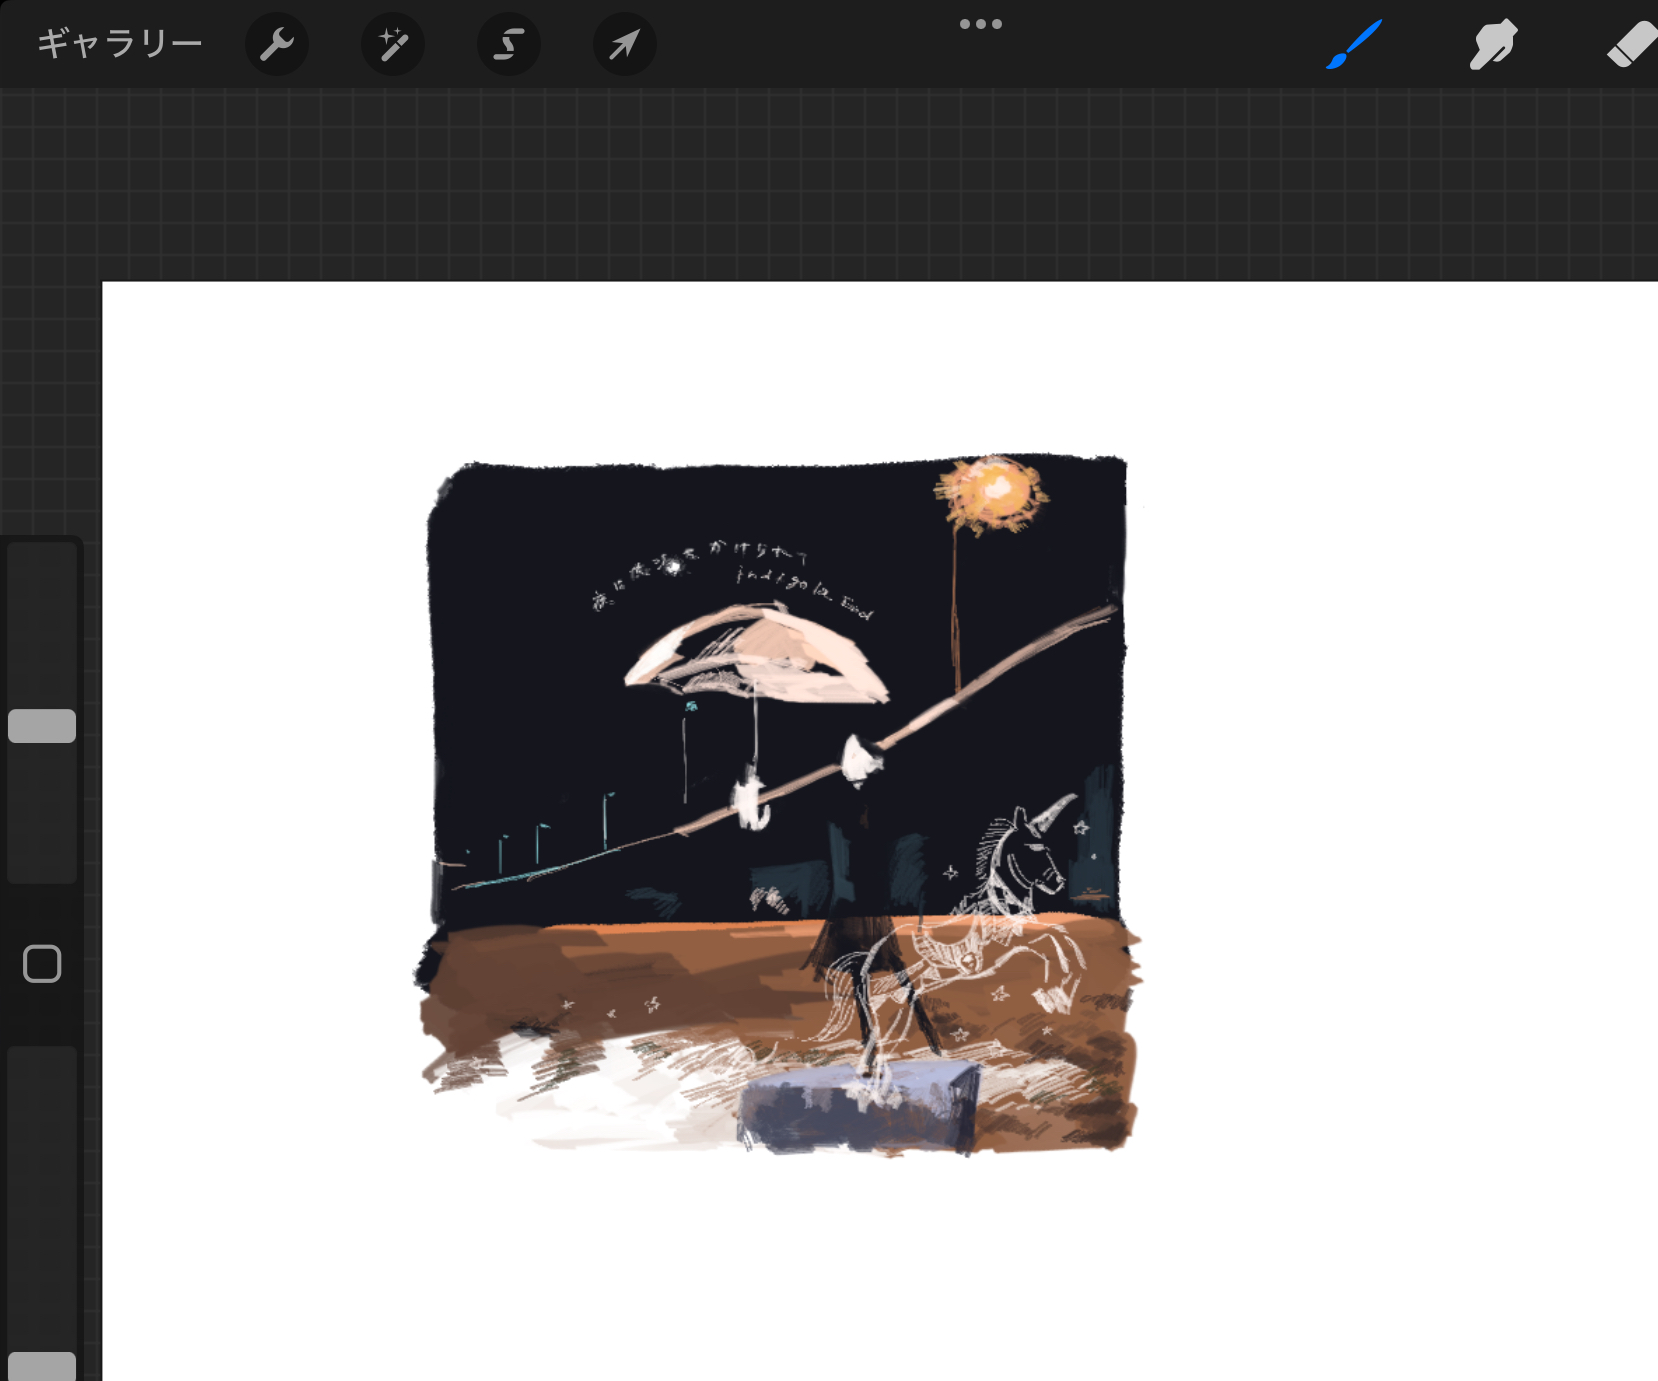1658x1381 pixels.
Task: Return to the ギャラリー gallery
Action: (x=120, y=44)
